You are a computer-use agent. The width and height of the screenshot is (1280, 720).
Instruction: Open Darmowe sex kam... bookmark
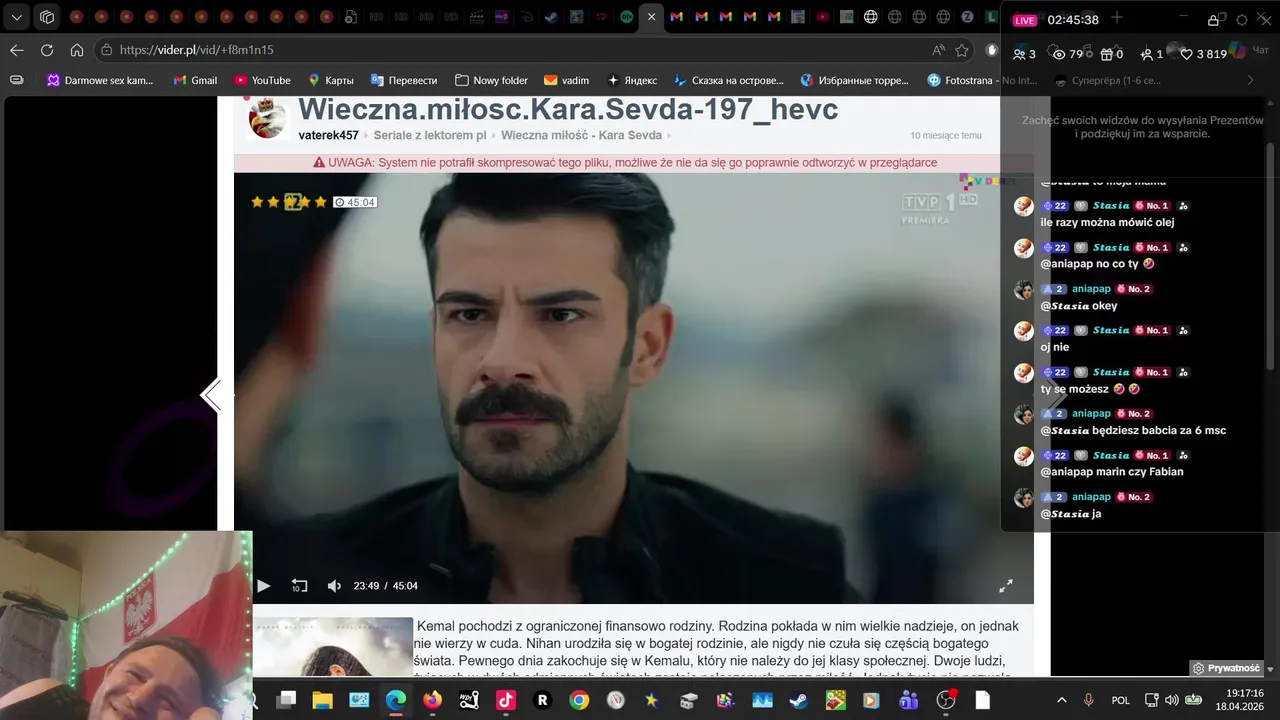tap(100, 80)
